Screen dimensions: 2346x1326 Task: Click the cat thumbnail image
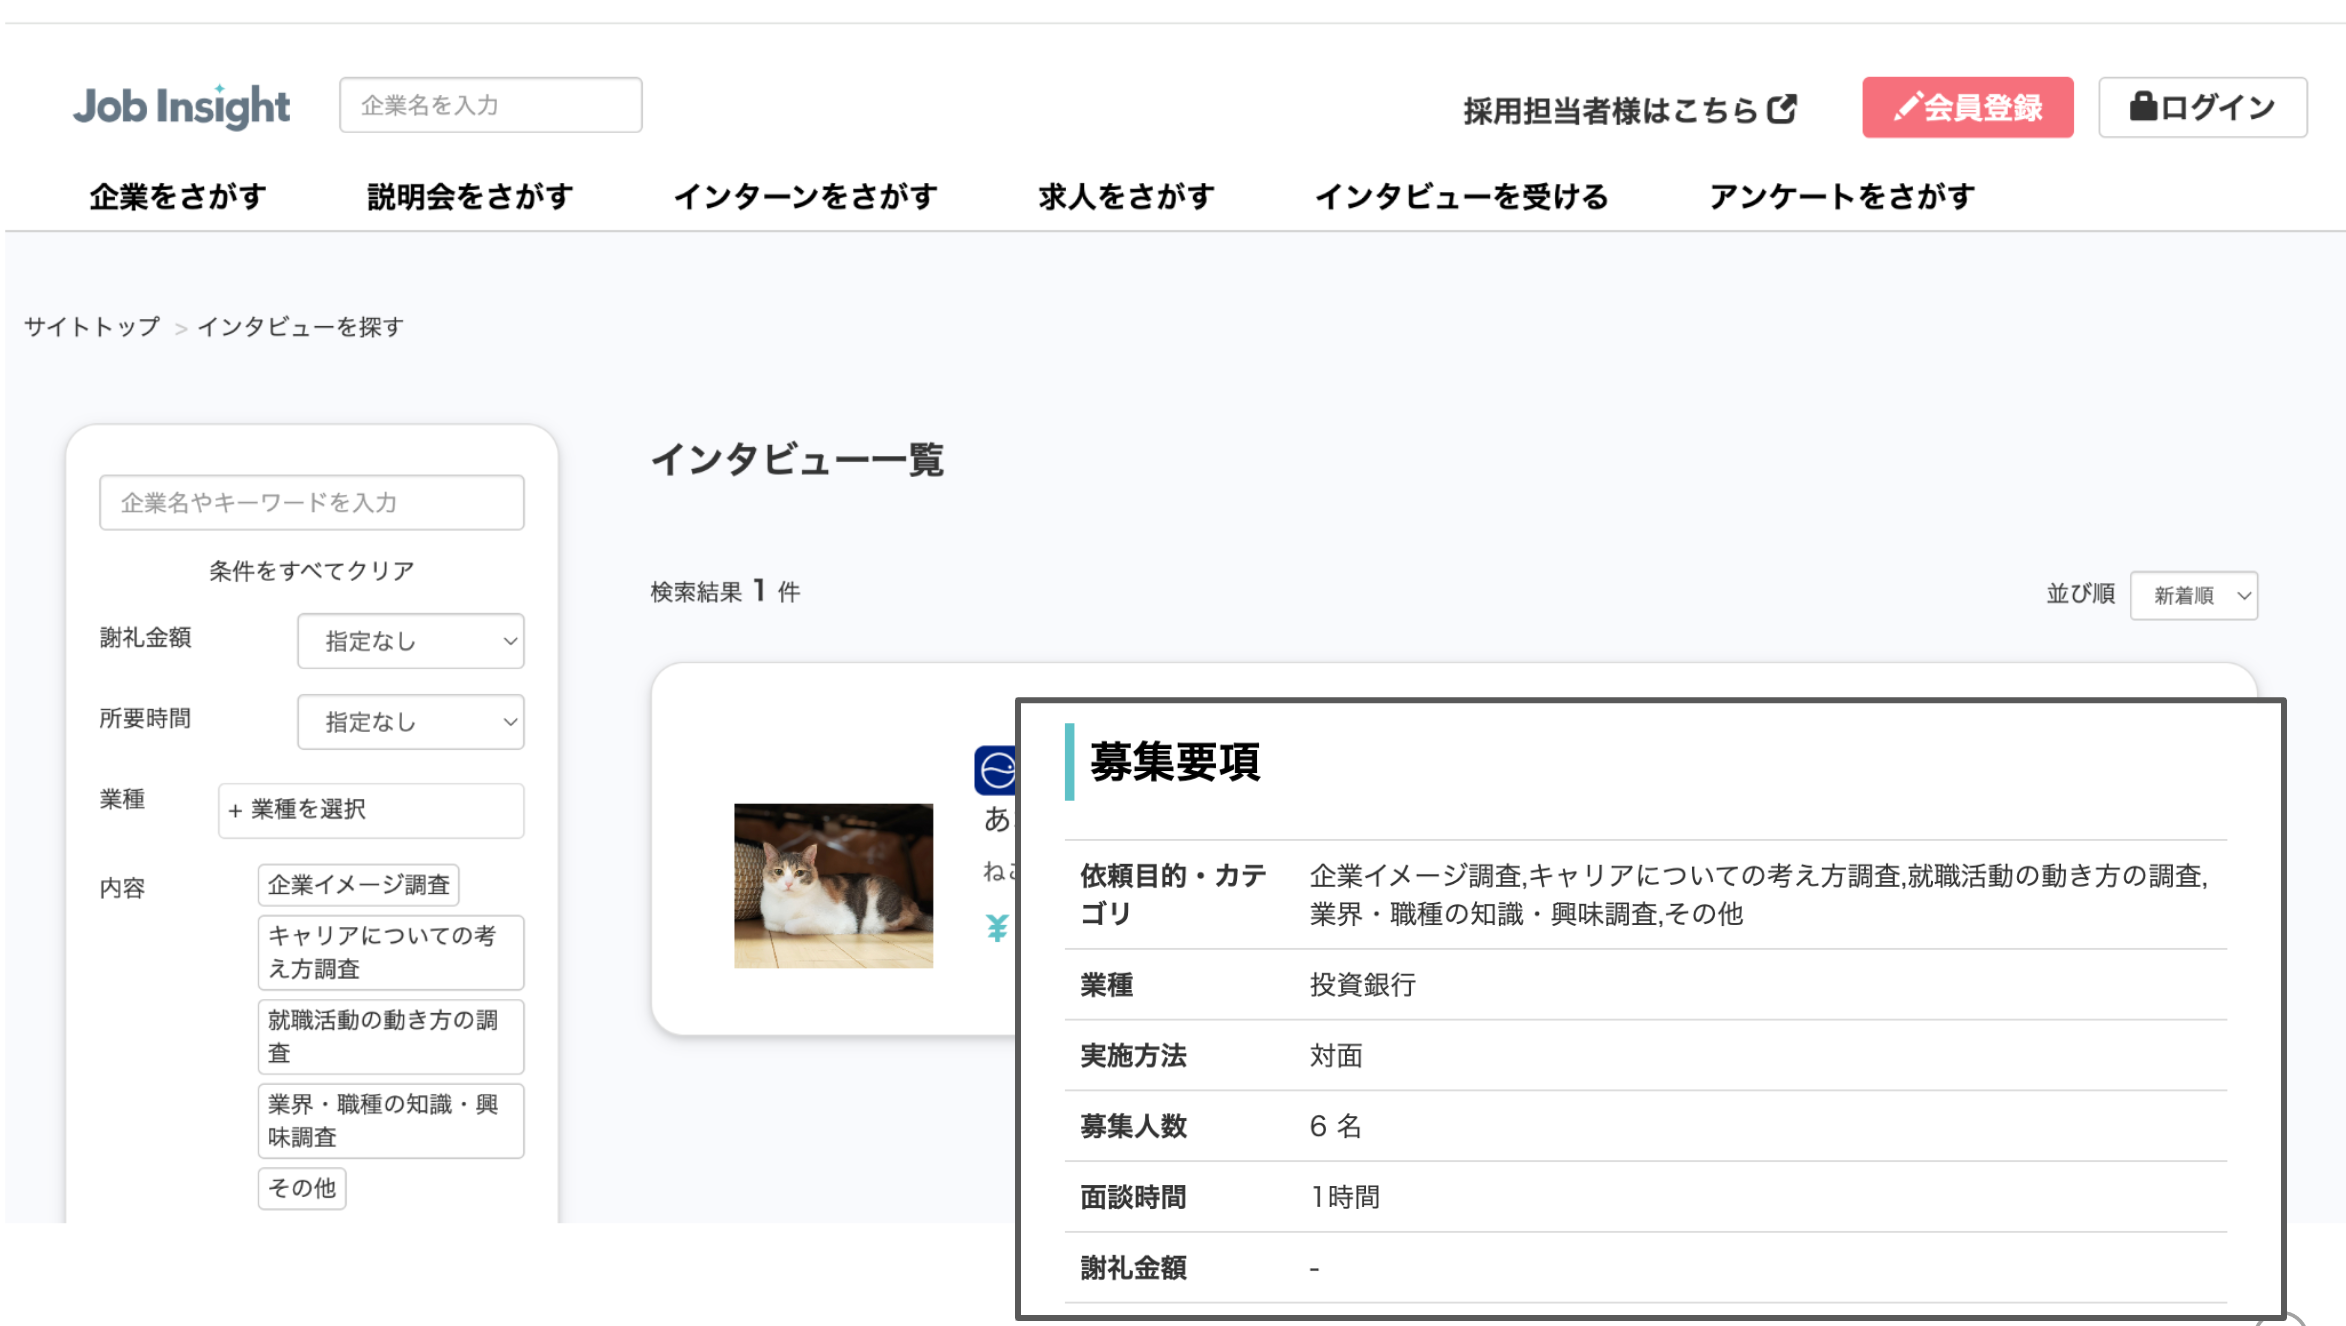click(x=830, y=886)
